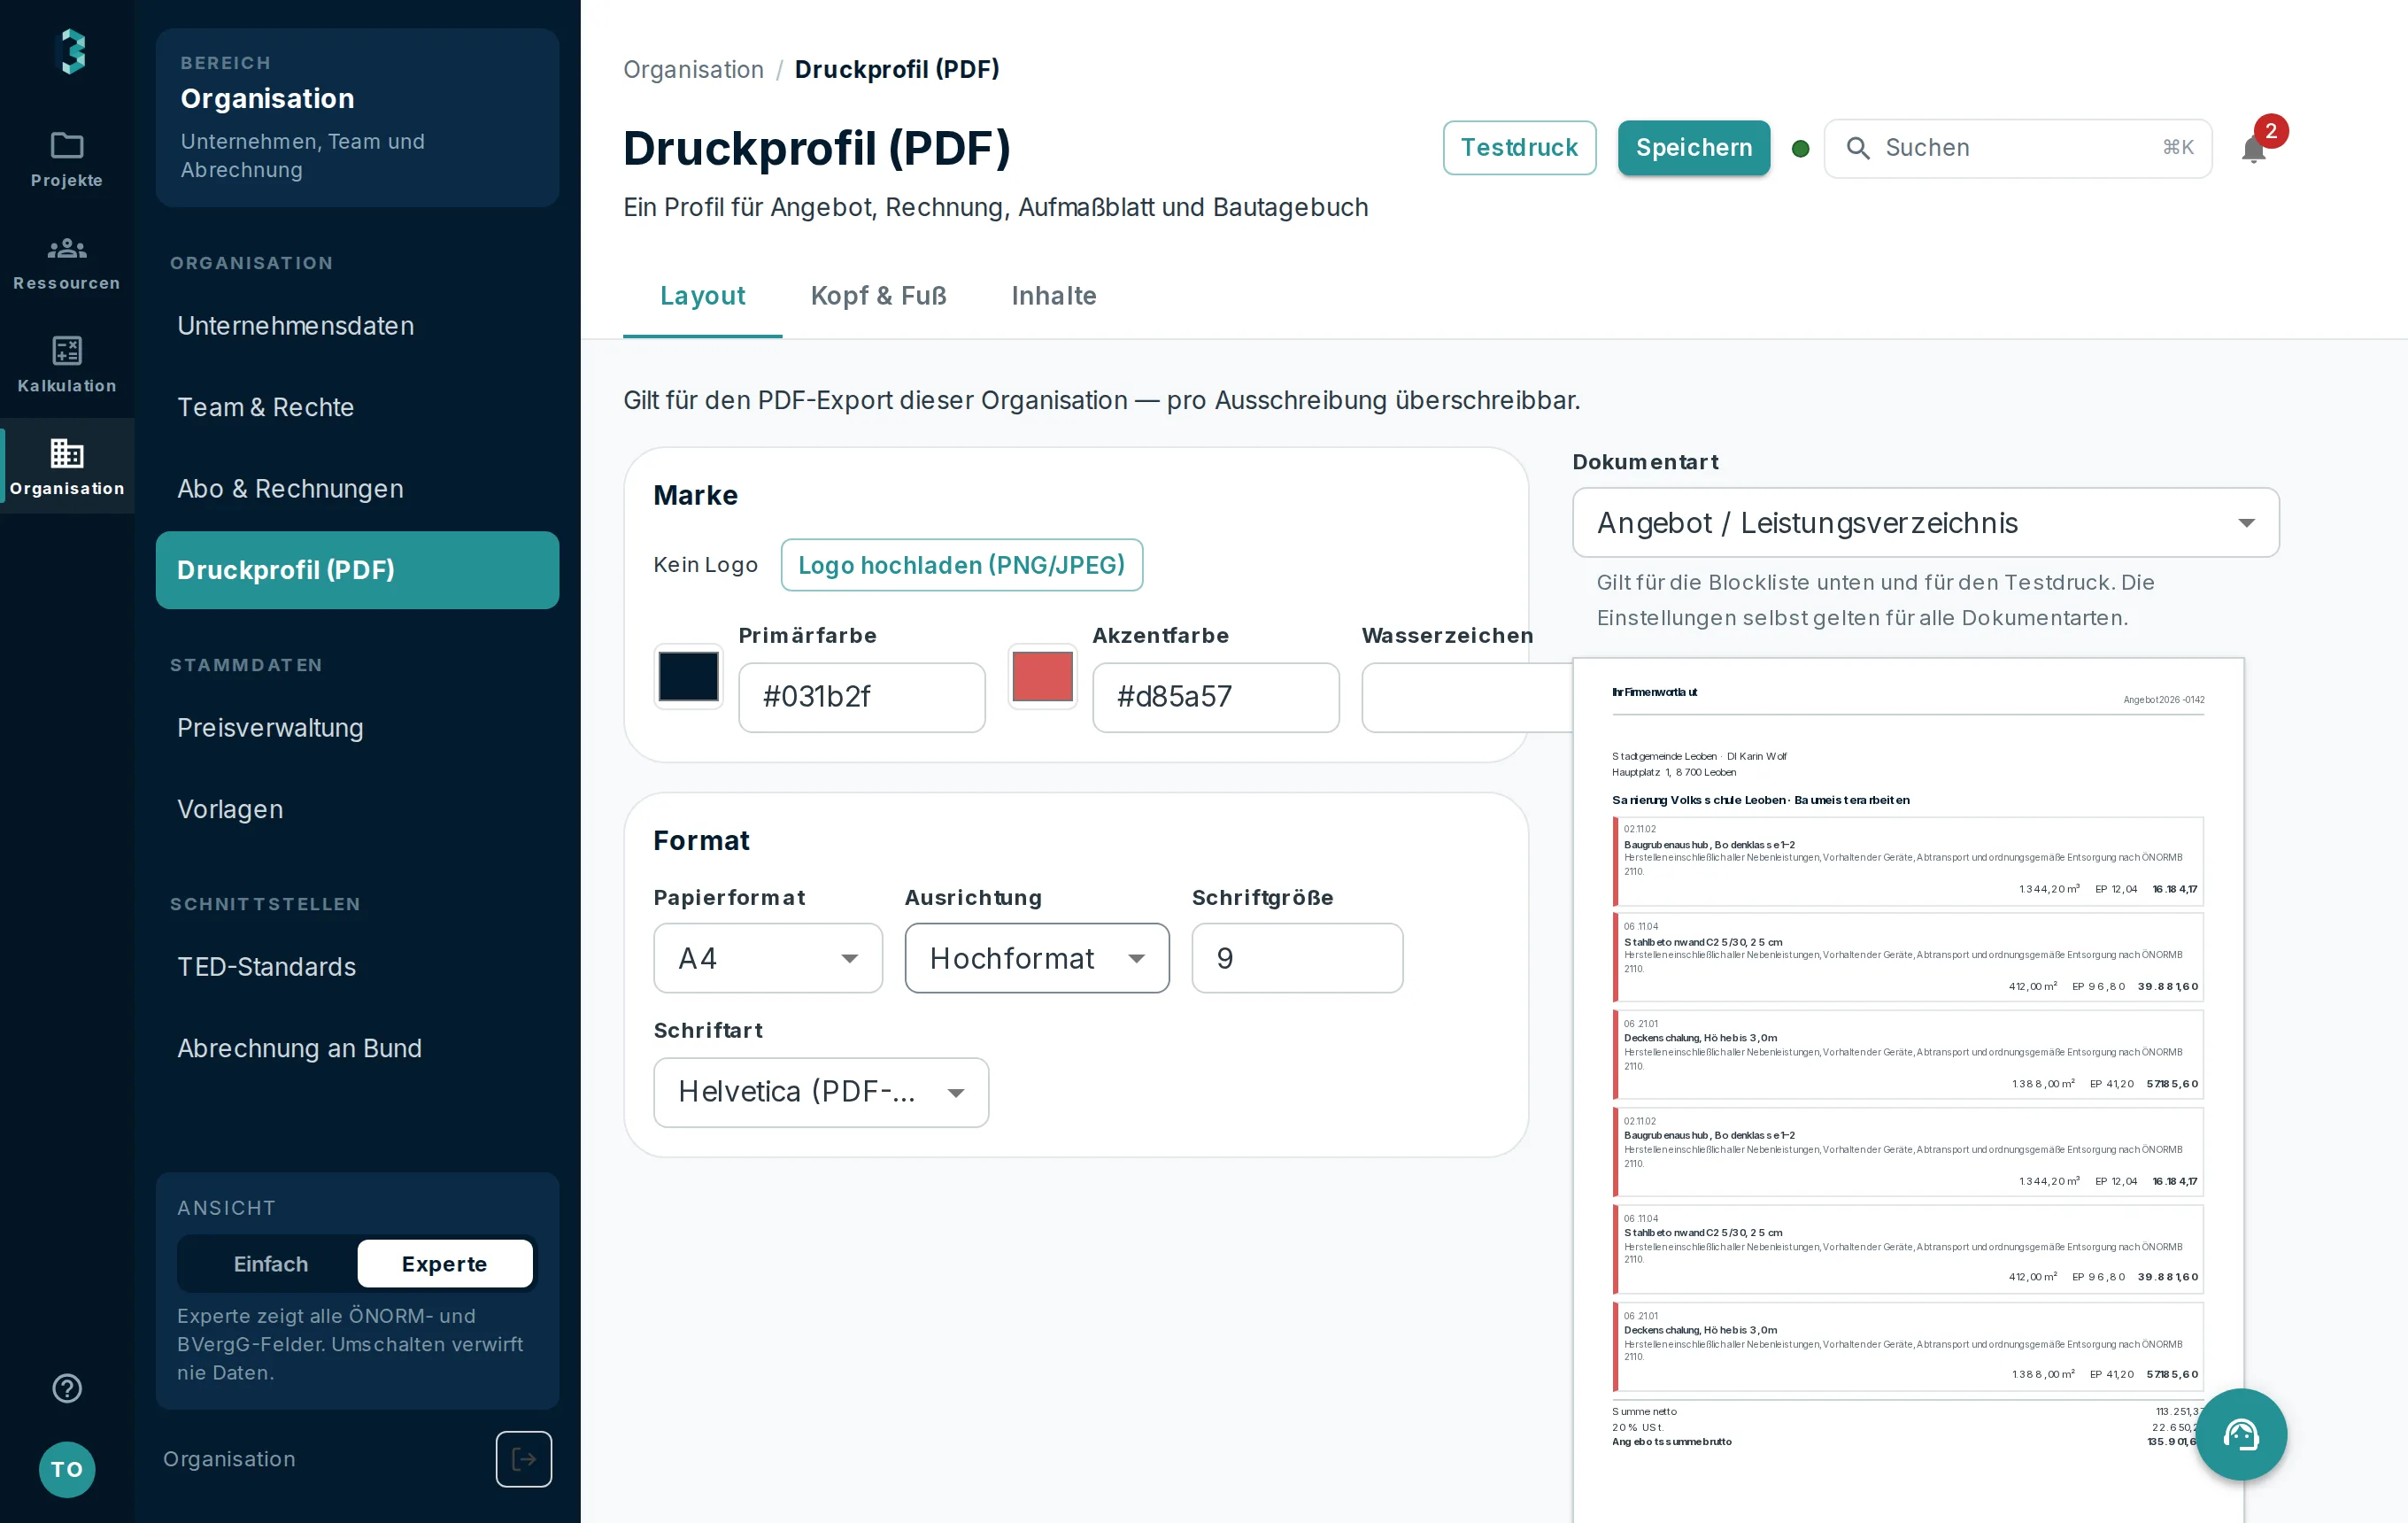
Task: Switch to the Inhalte tab
Action: coord(1054,296)
